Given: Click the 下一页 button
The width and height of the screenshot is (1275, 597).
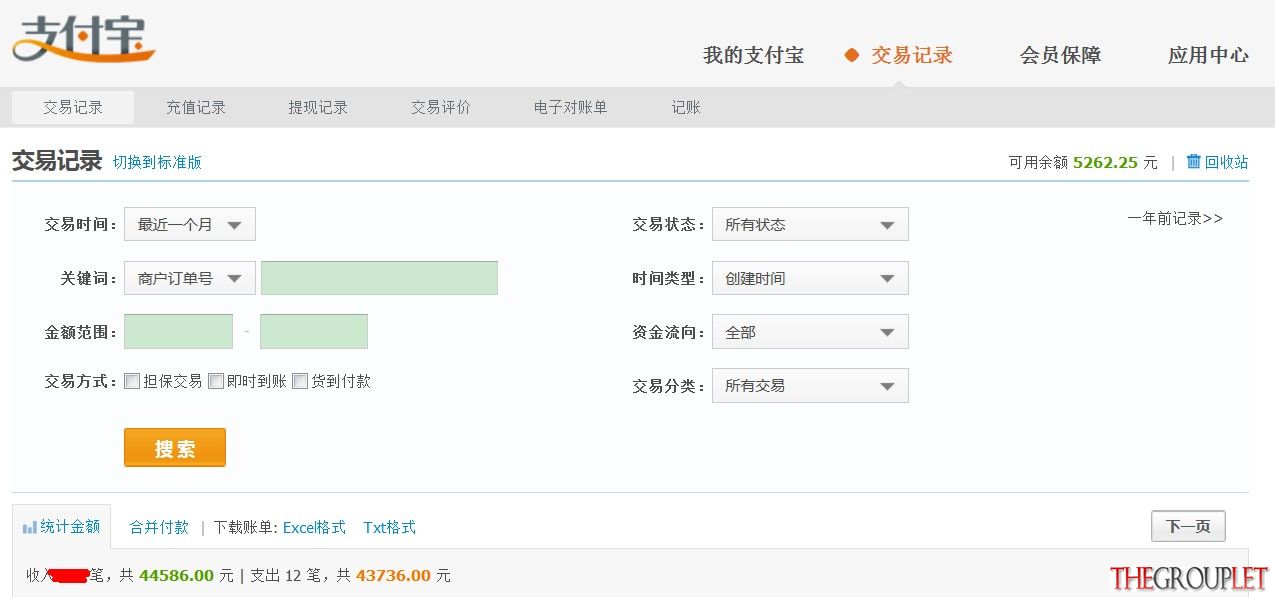Looking at the screenshot, I should 1188,526.
